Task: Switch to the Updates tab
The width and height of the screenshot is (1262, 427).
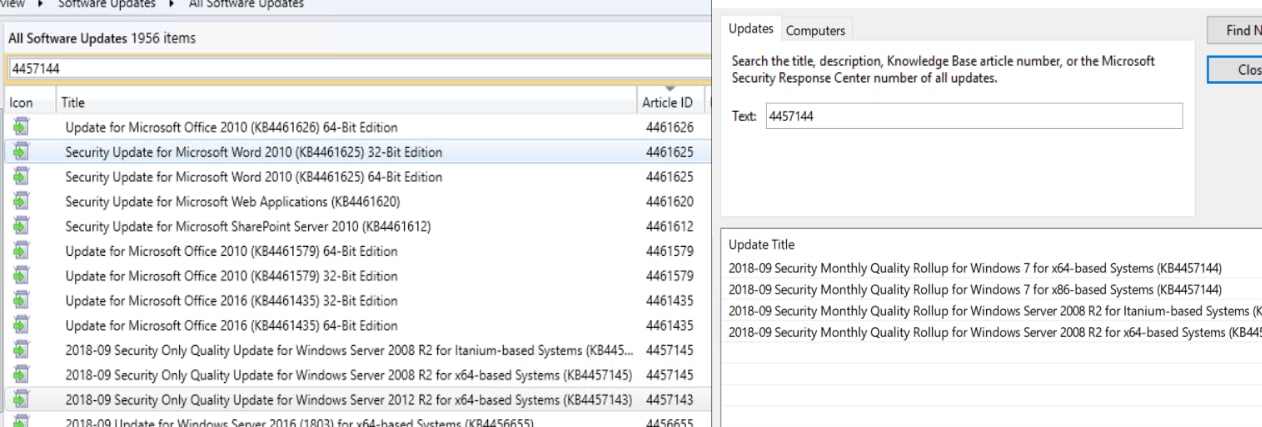Action: pos(751,29)
